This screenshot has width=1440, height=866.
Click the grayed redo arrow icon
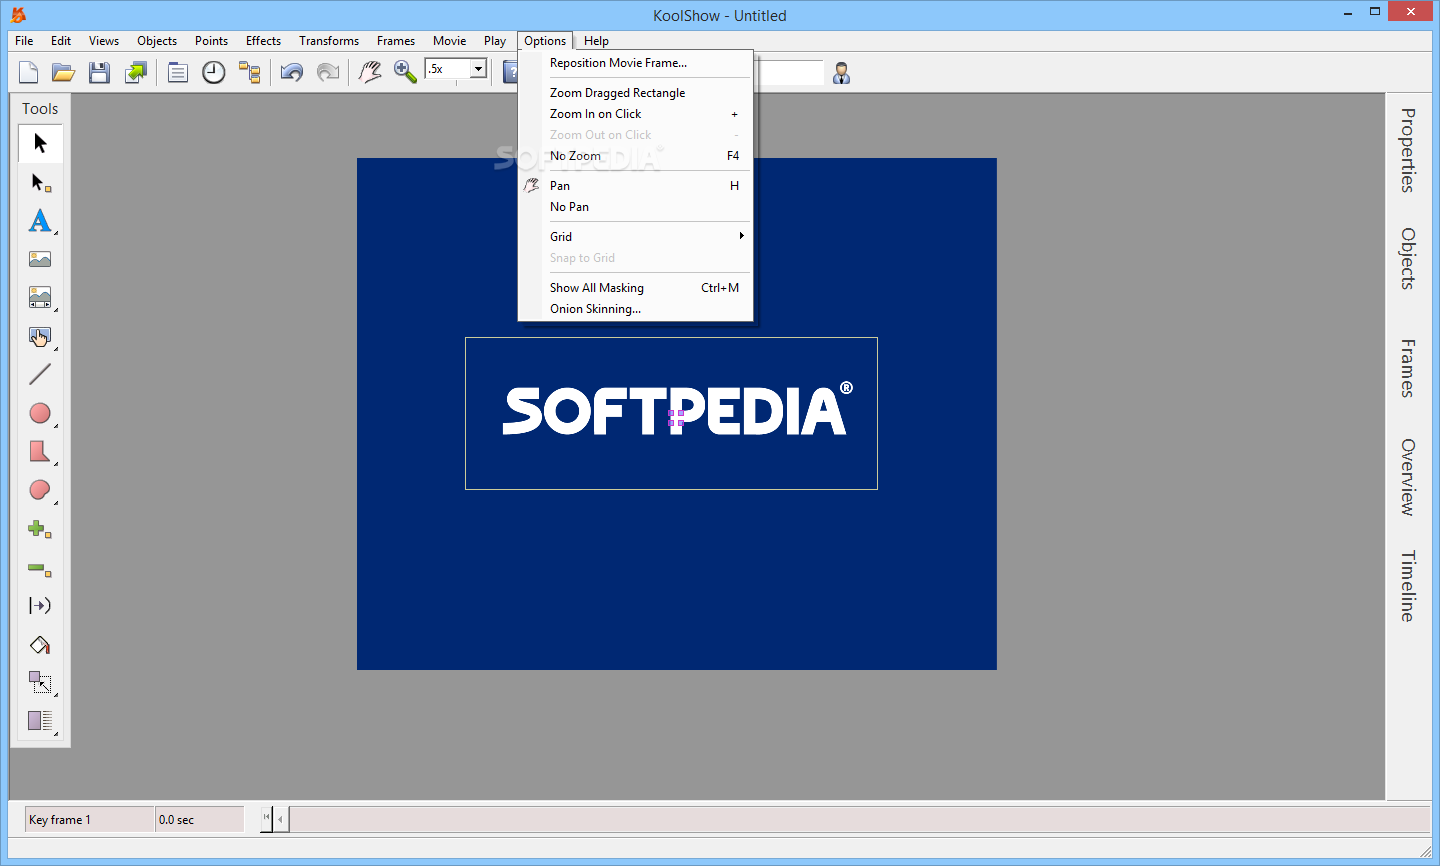click(x=327, y=72)
